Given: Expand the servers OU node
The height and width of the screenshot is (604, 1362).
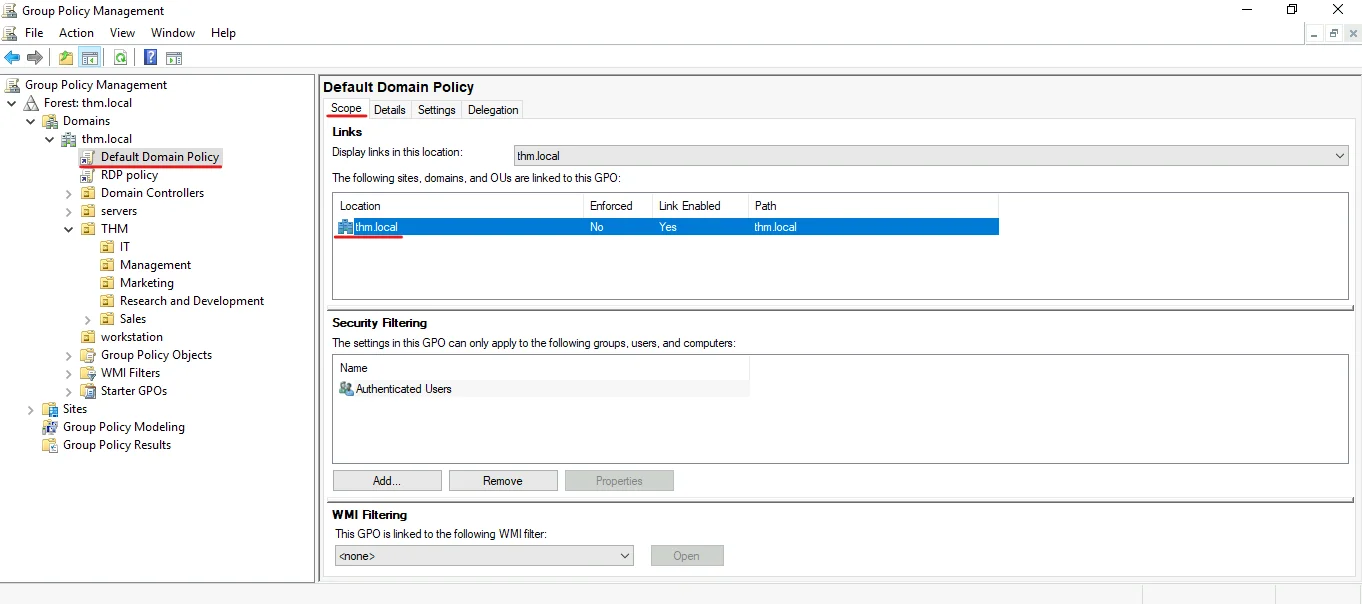Looking at the screenshot, I should (69, 211).
